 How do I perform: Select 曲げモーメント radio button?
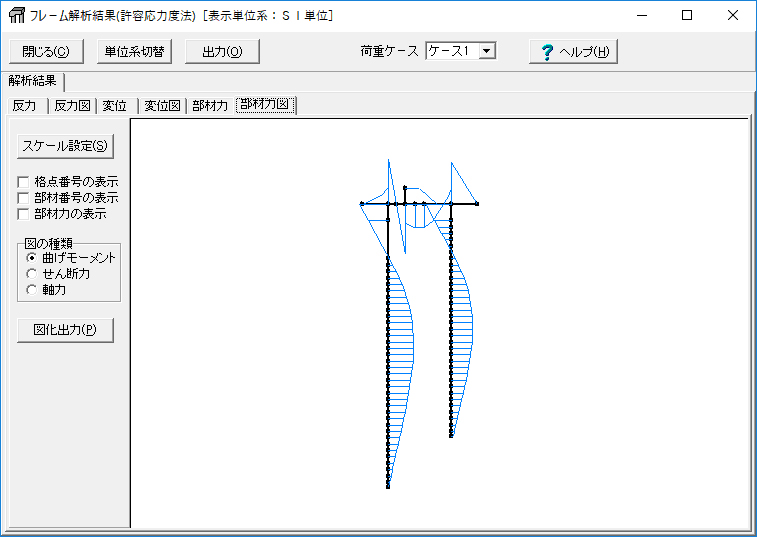tap(31, 258)
